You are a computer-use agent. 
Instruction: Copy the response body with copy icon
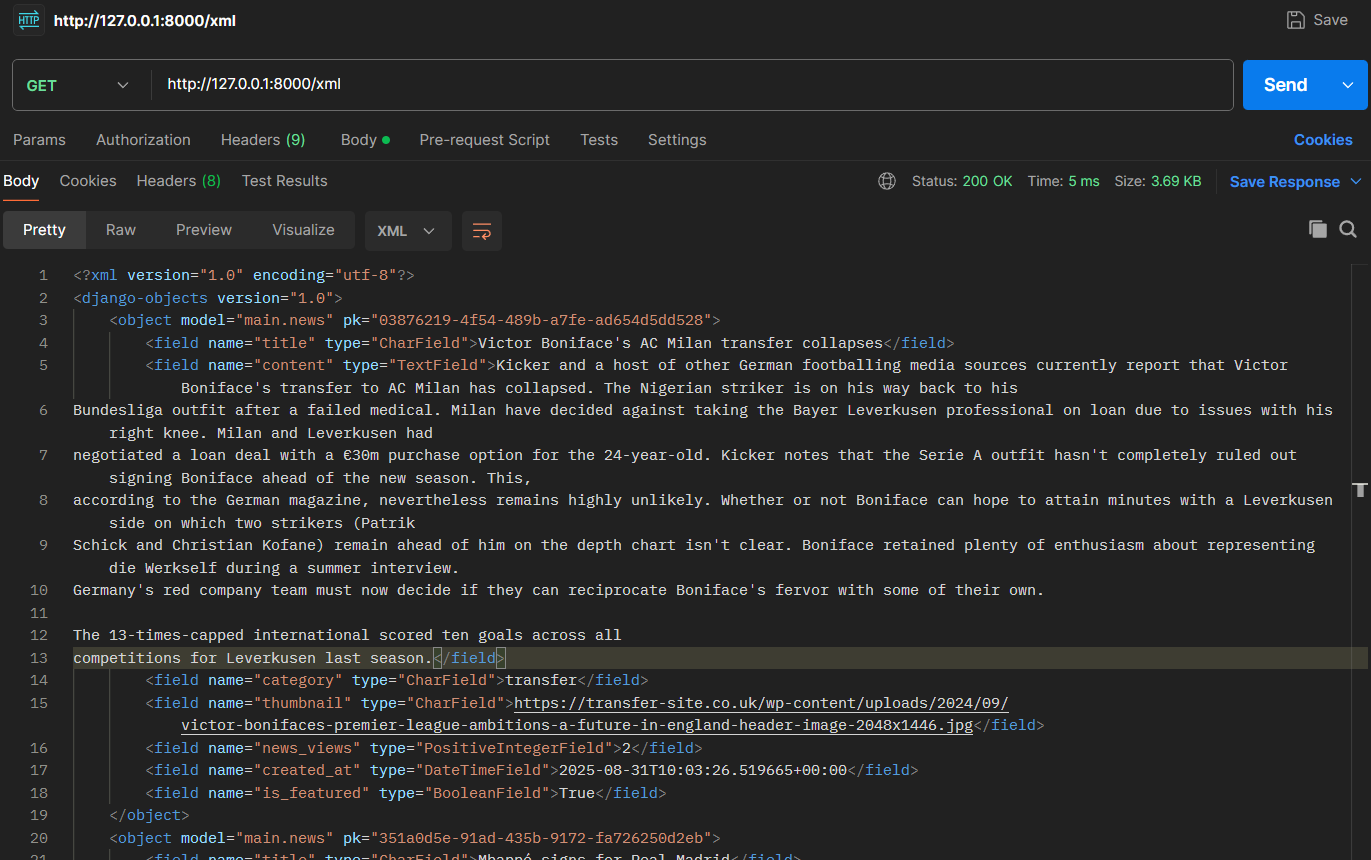click(1318, 229)
